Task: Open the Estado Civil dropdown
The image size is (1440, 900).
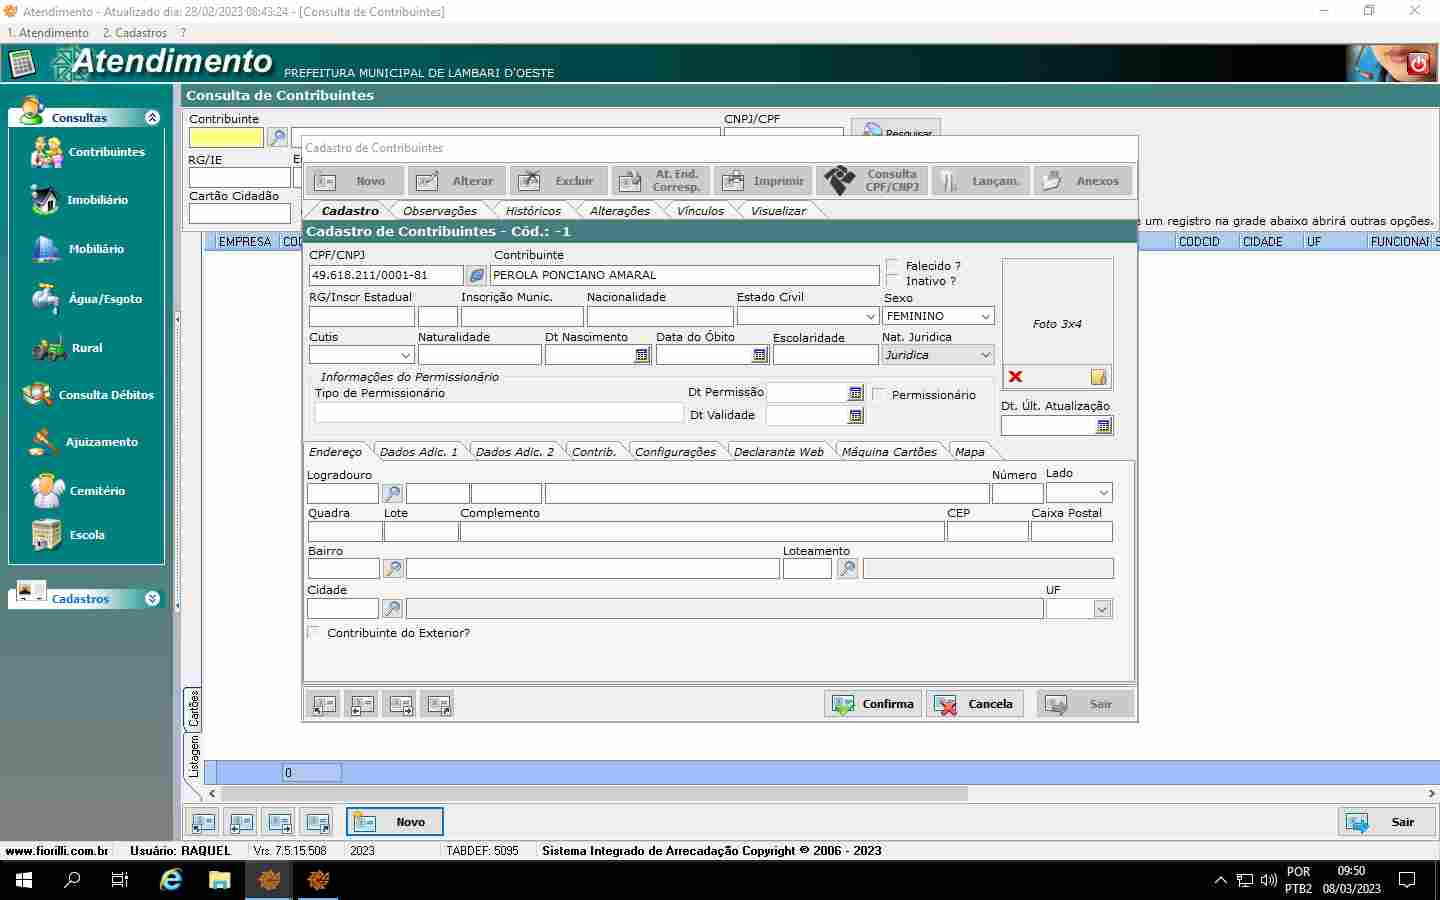Action: click(870, 316)
